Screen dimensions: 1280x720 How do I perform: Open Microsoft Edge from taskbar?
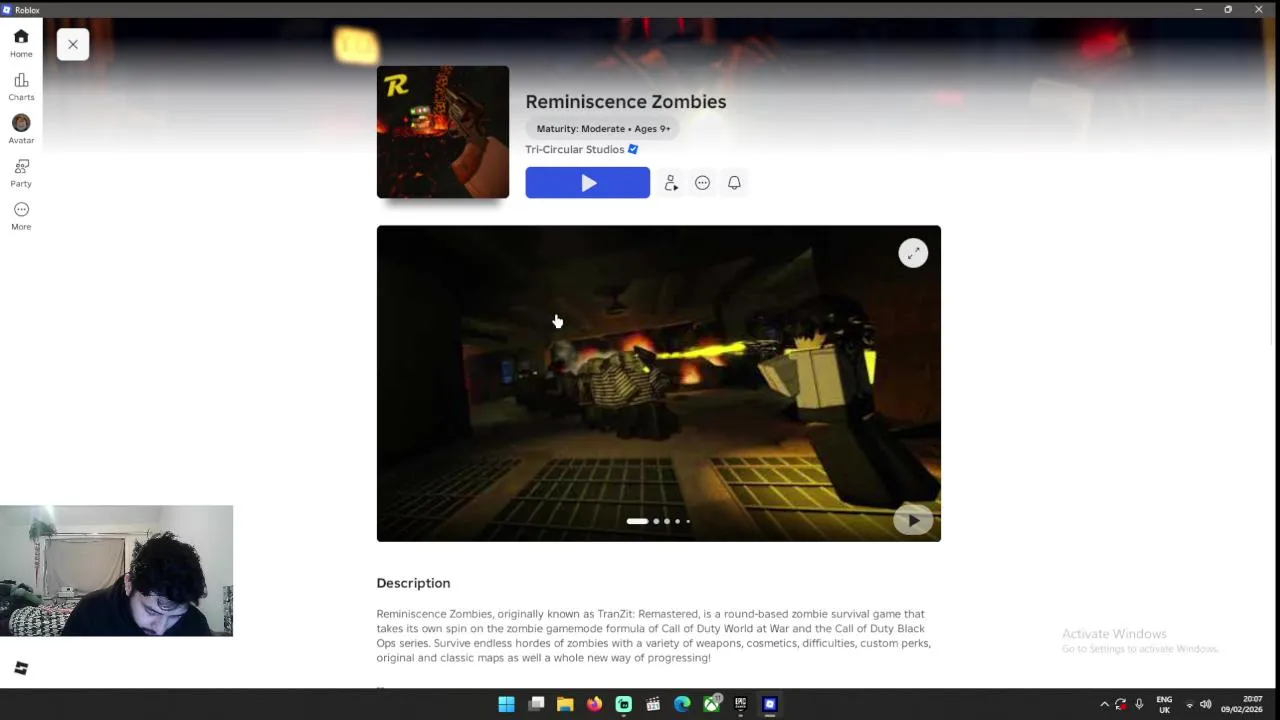[682, 704]
